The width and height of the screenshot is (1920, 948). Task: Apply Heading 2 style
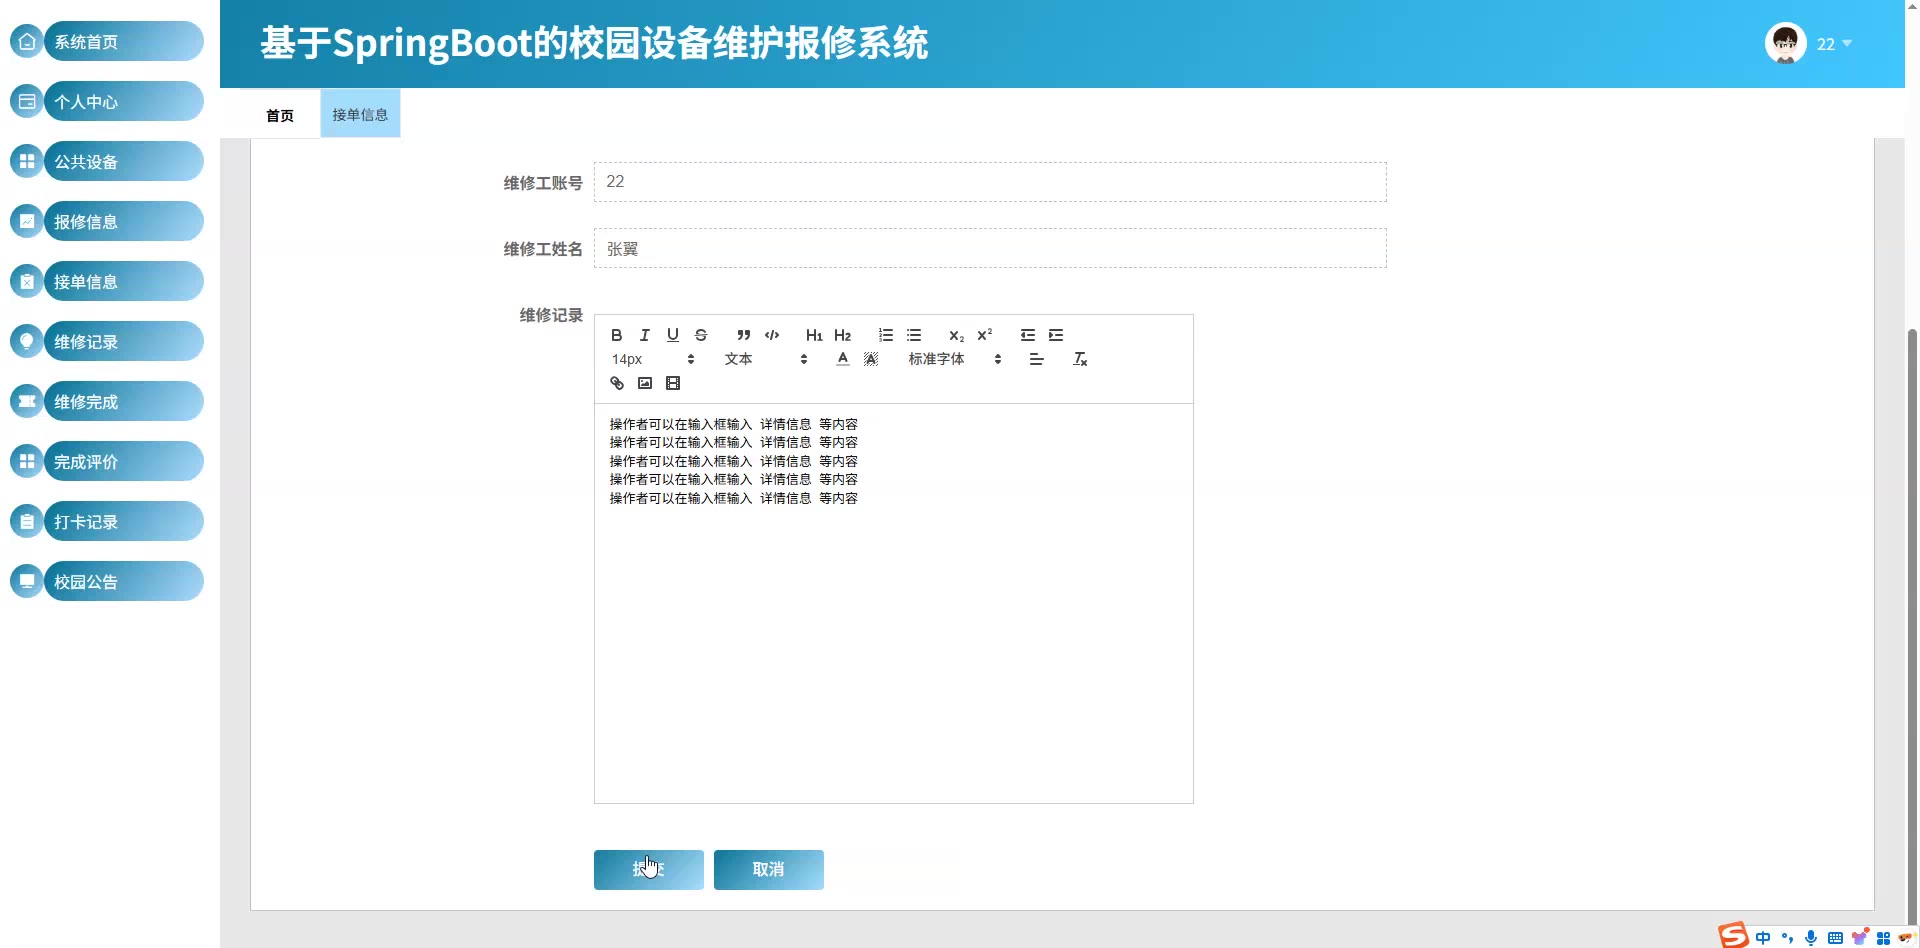[x=843, y=335]
